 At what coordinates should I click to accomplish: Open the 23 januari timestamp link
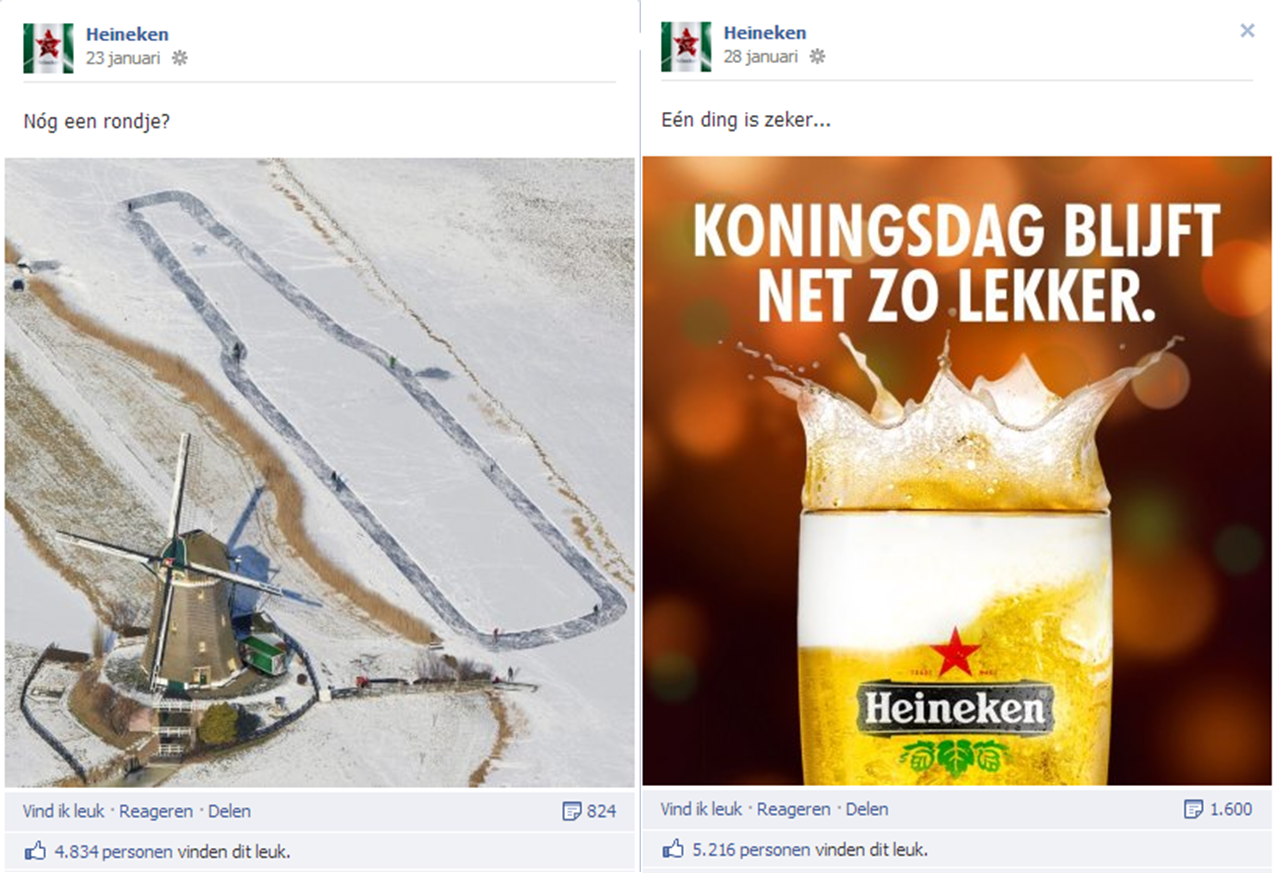pos(123,58)
